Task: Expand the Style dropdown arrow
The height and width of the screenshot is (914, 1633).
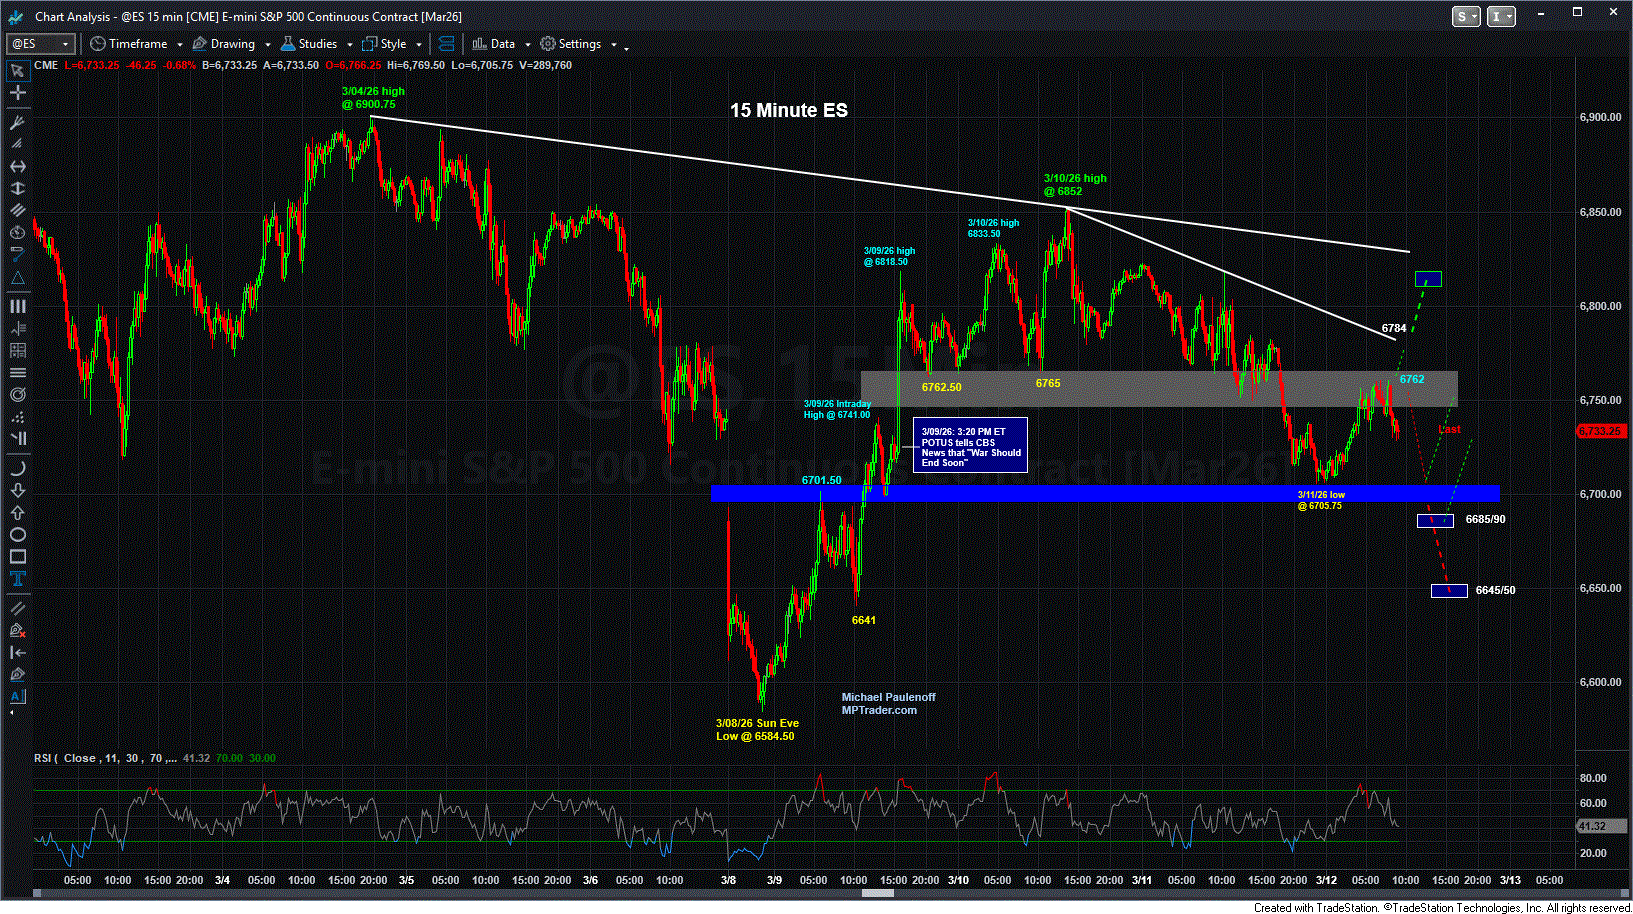Action: [x=419, y=45]
